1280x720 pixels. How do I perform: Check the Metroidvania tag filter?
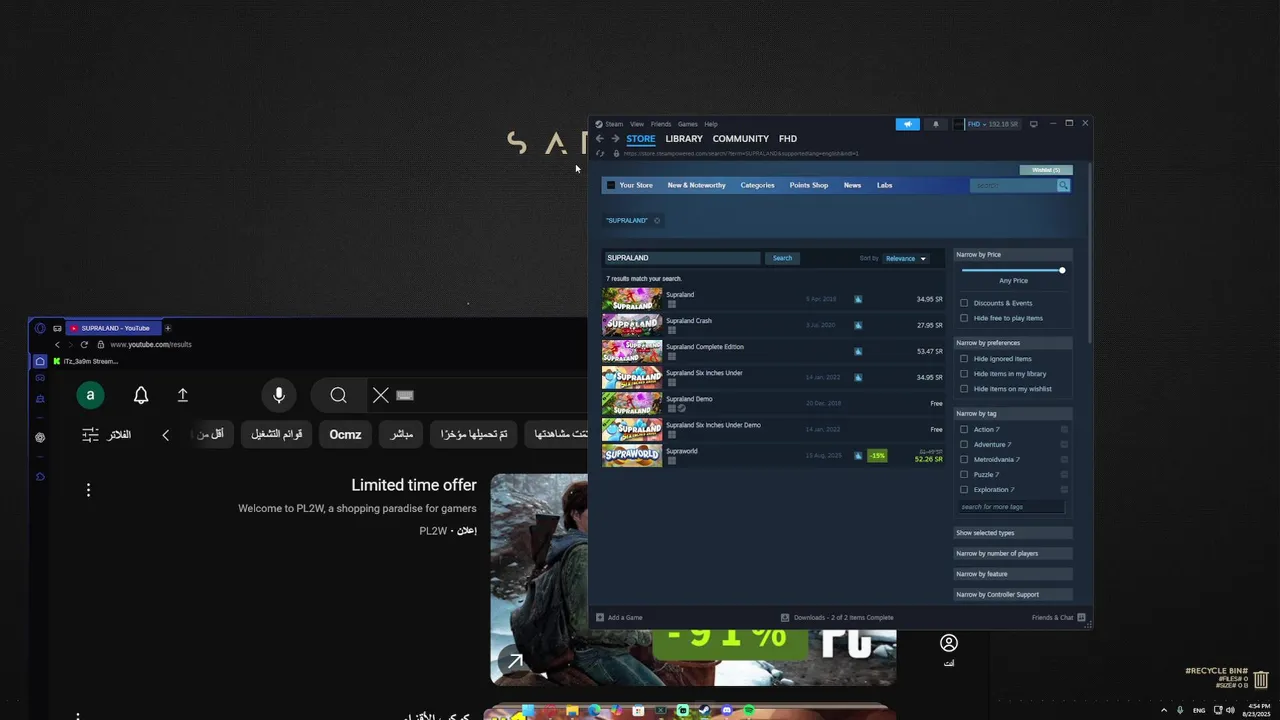pos(964,460)
